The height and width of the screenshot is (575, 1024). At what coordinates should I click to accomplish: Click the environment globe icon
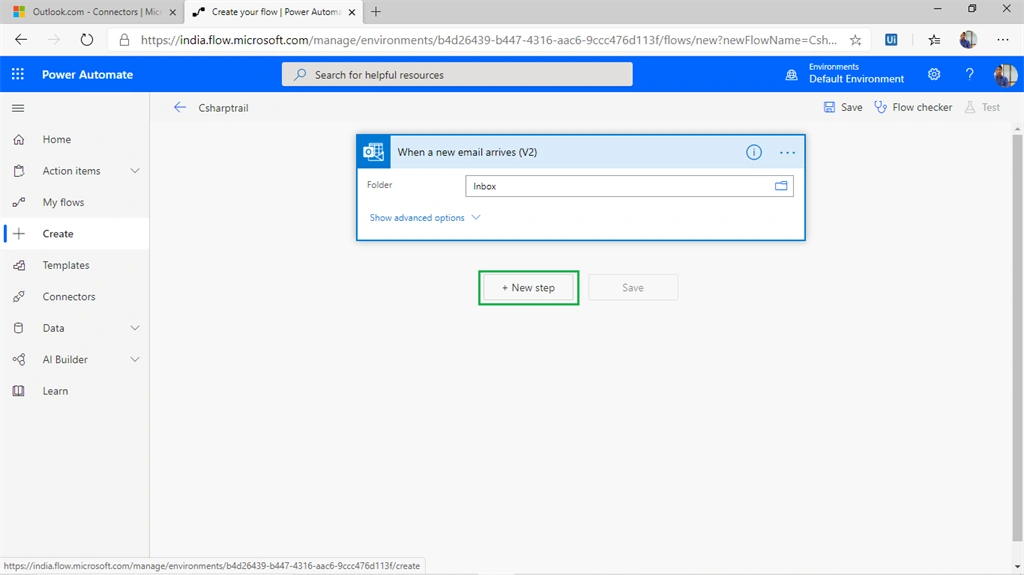click(792, 74)
